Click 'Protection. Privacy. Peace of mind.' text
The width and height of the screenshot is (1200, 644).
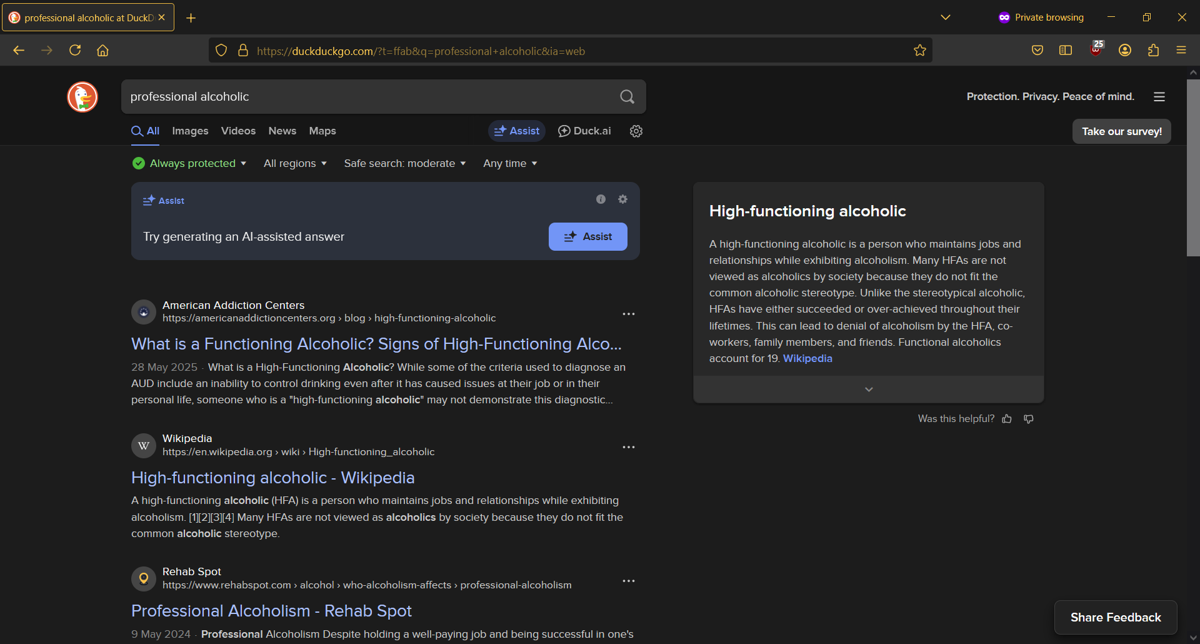(1050, 97)
